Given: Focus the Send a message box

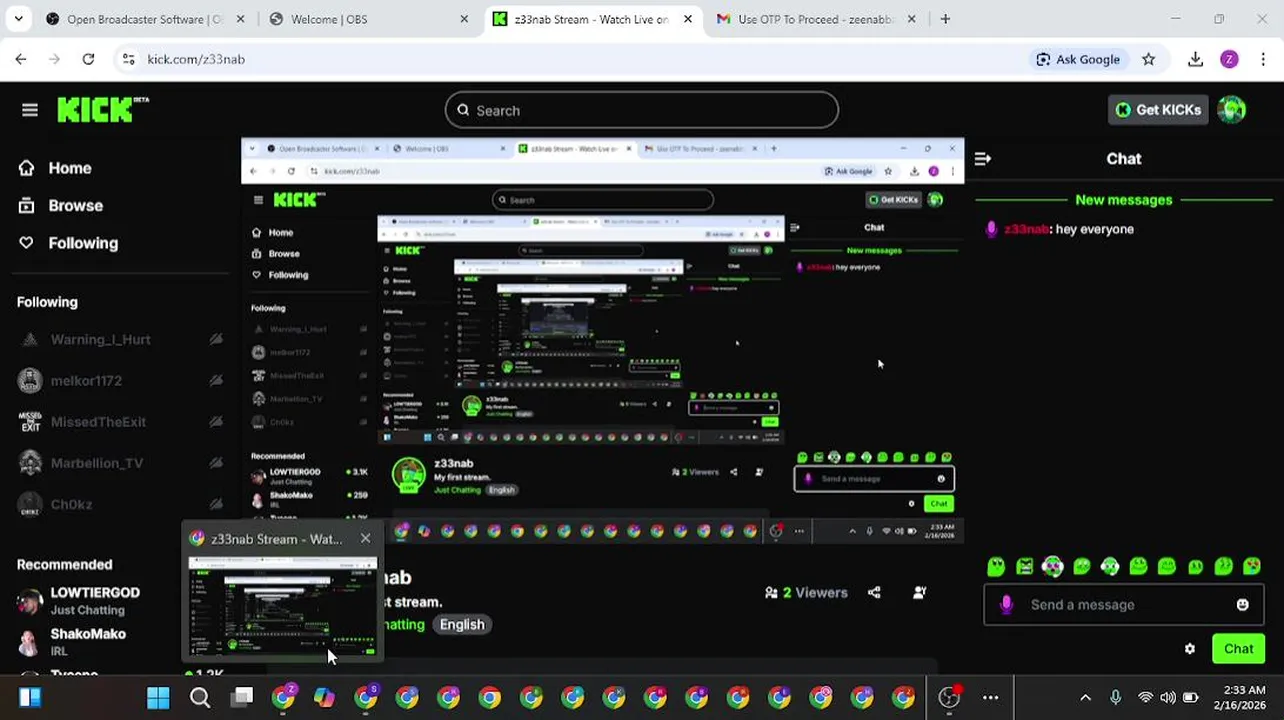Looking at the screenshot, I should 1124,605.
